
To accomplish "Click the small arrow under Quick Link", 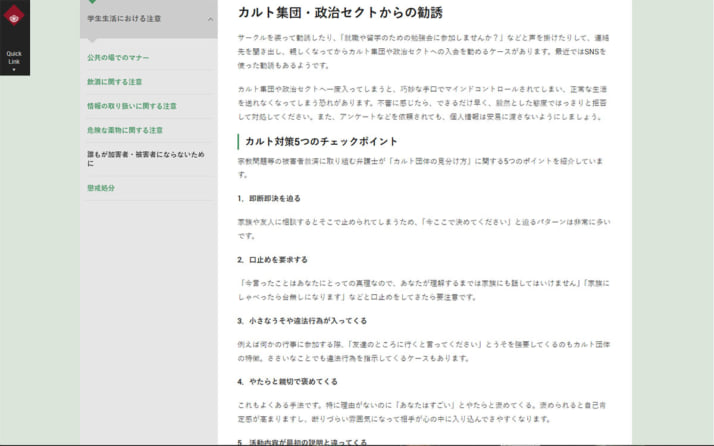I will point(14,70).
